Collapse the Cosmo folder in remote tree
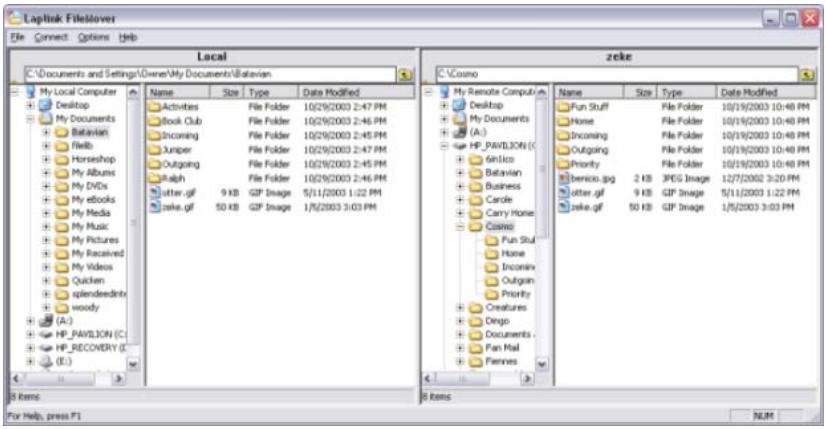 click(460, 227)
